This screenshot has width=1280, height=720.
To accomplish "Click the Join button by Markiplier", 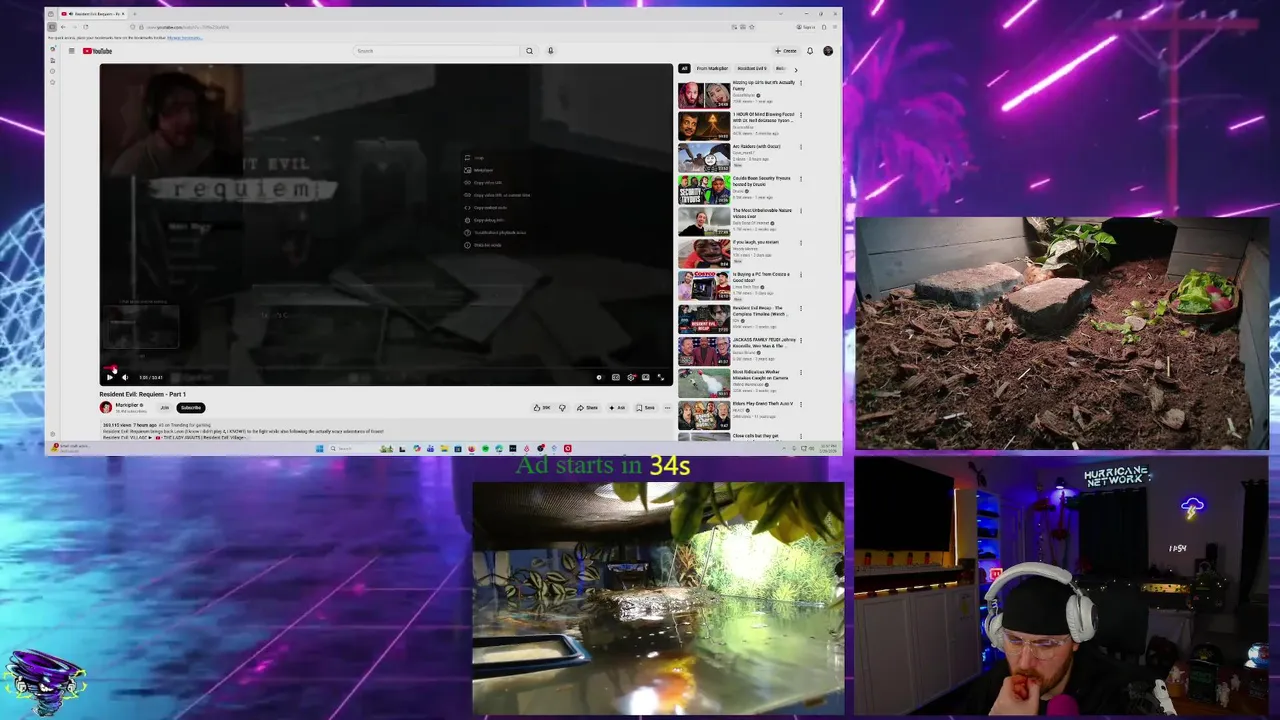I will click(165, 408).
